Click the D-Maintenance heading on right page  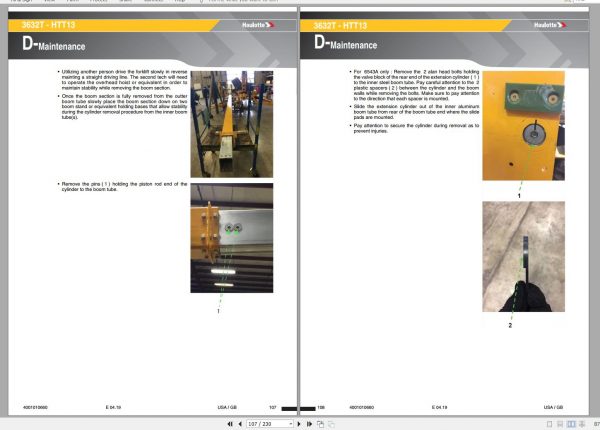click(346, 43)
